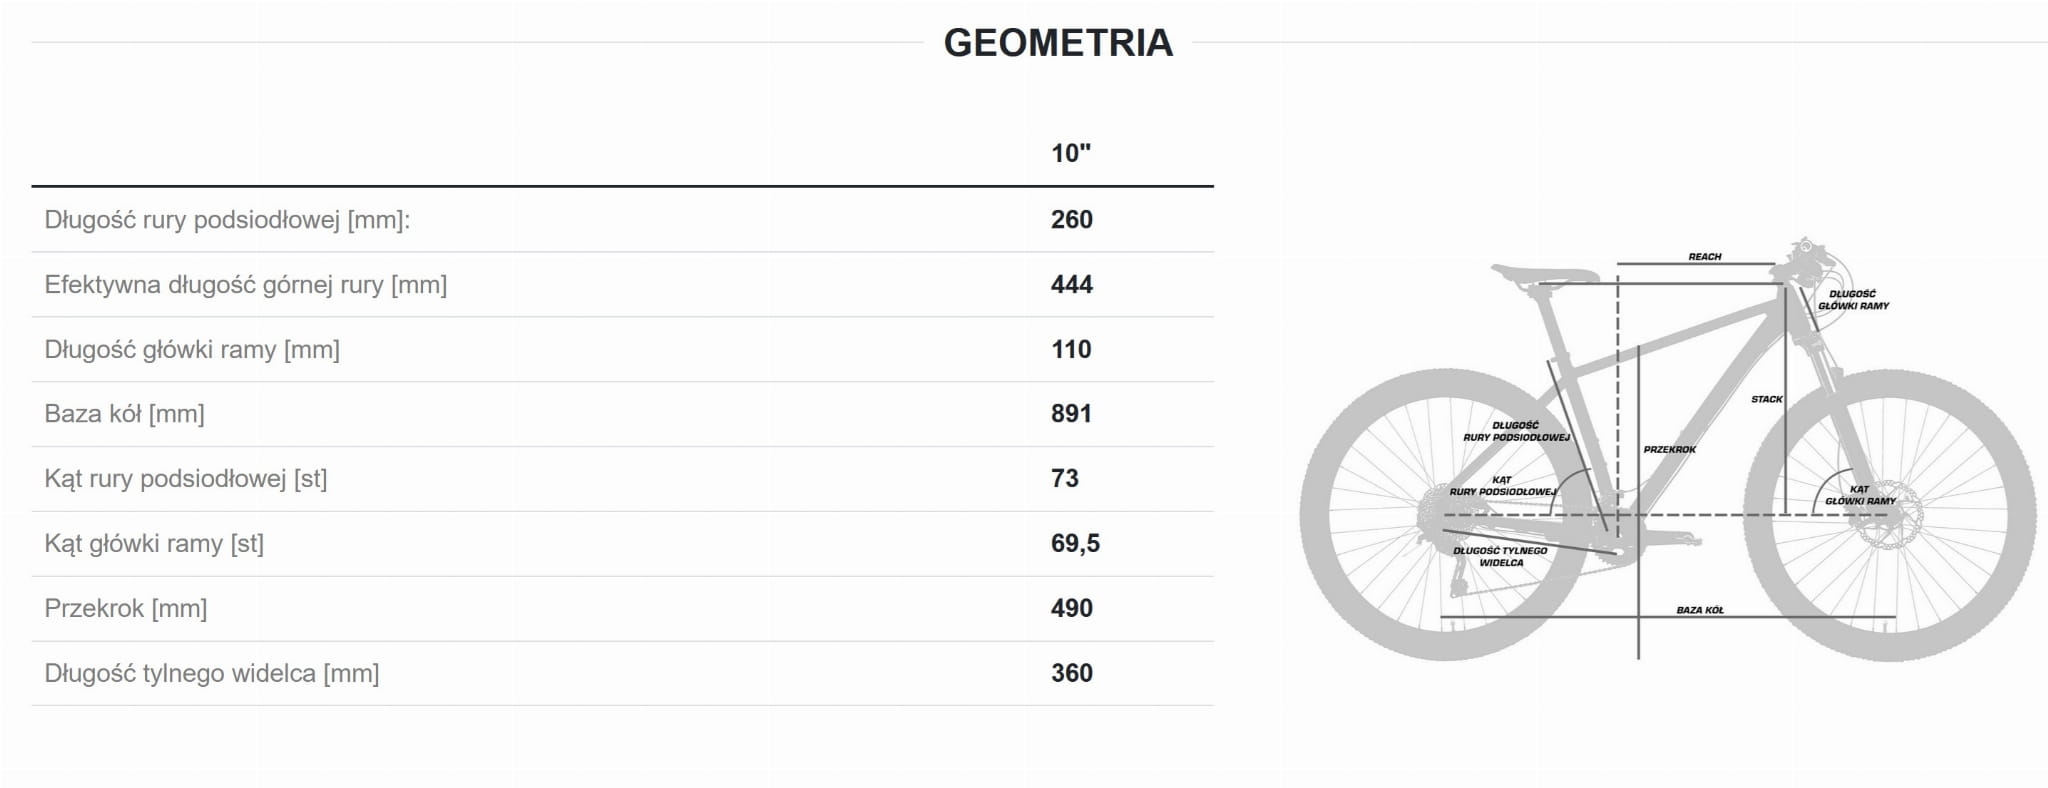The image size is (2048, 788).
Task: Click the BAZA KÓŁ label under the bike
Action: [1699, 610]
